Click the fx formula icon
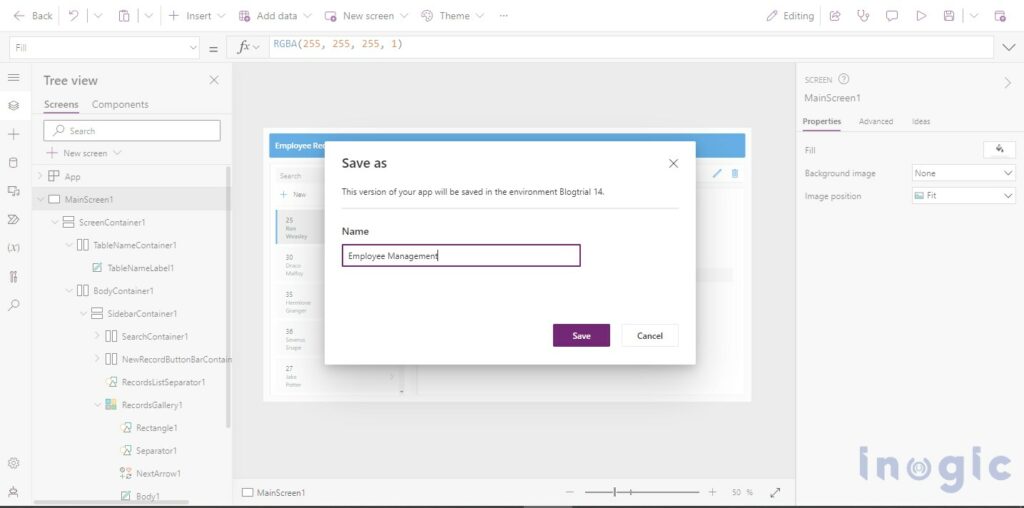 (x=244, y=47)
